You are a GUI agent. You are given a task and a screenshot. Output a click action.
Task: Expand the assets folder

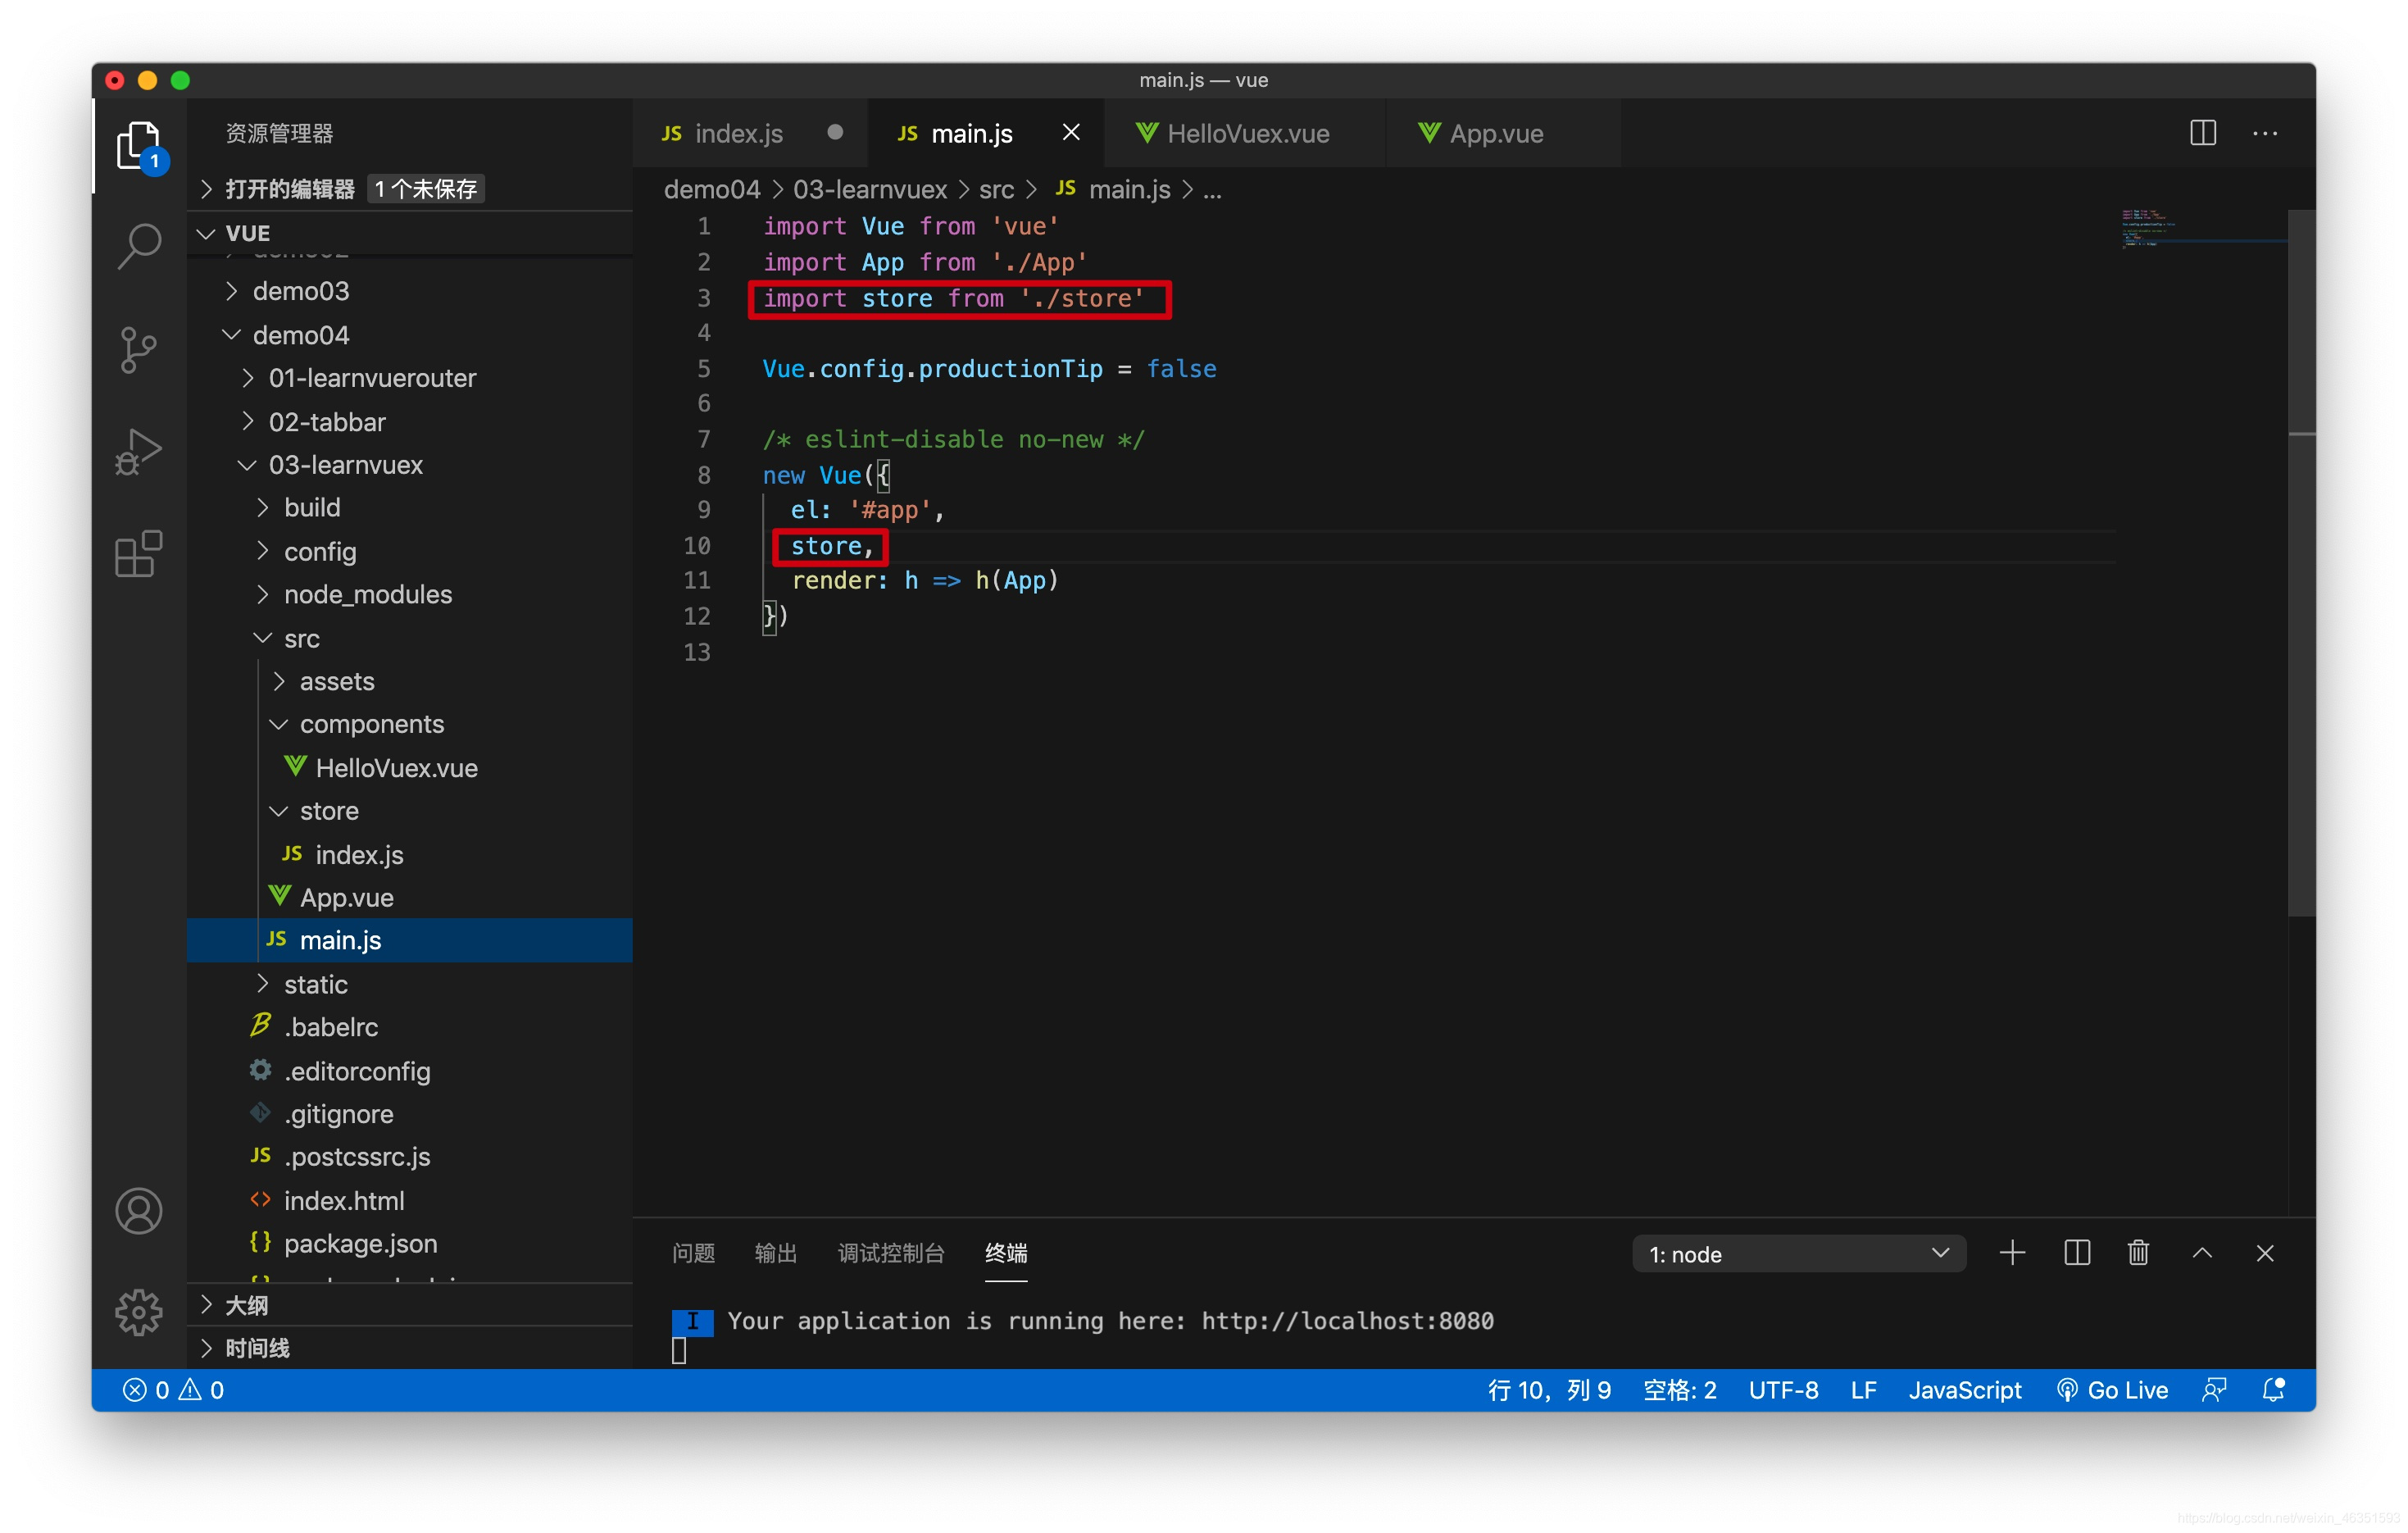point(410,682)
